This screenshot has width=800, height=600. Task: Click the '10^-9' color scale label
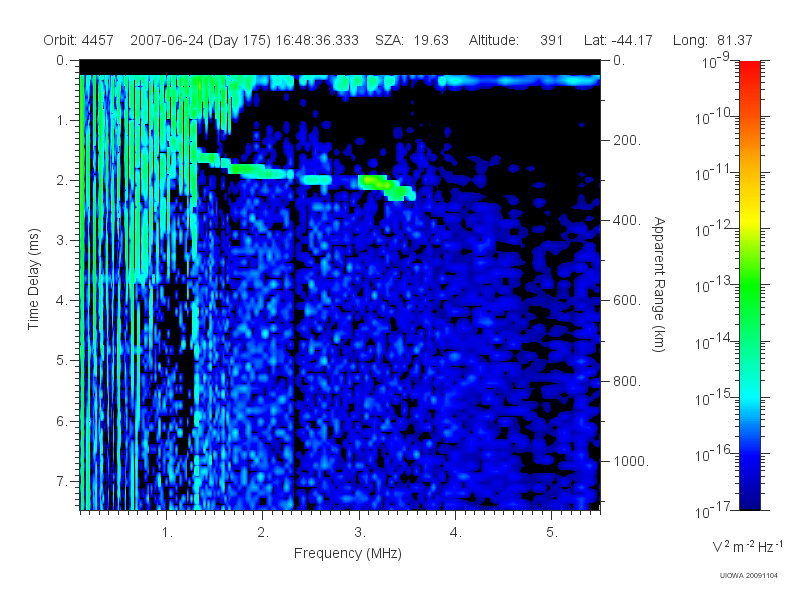tap(716, 61)
